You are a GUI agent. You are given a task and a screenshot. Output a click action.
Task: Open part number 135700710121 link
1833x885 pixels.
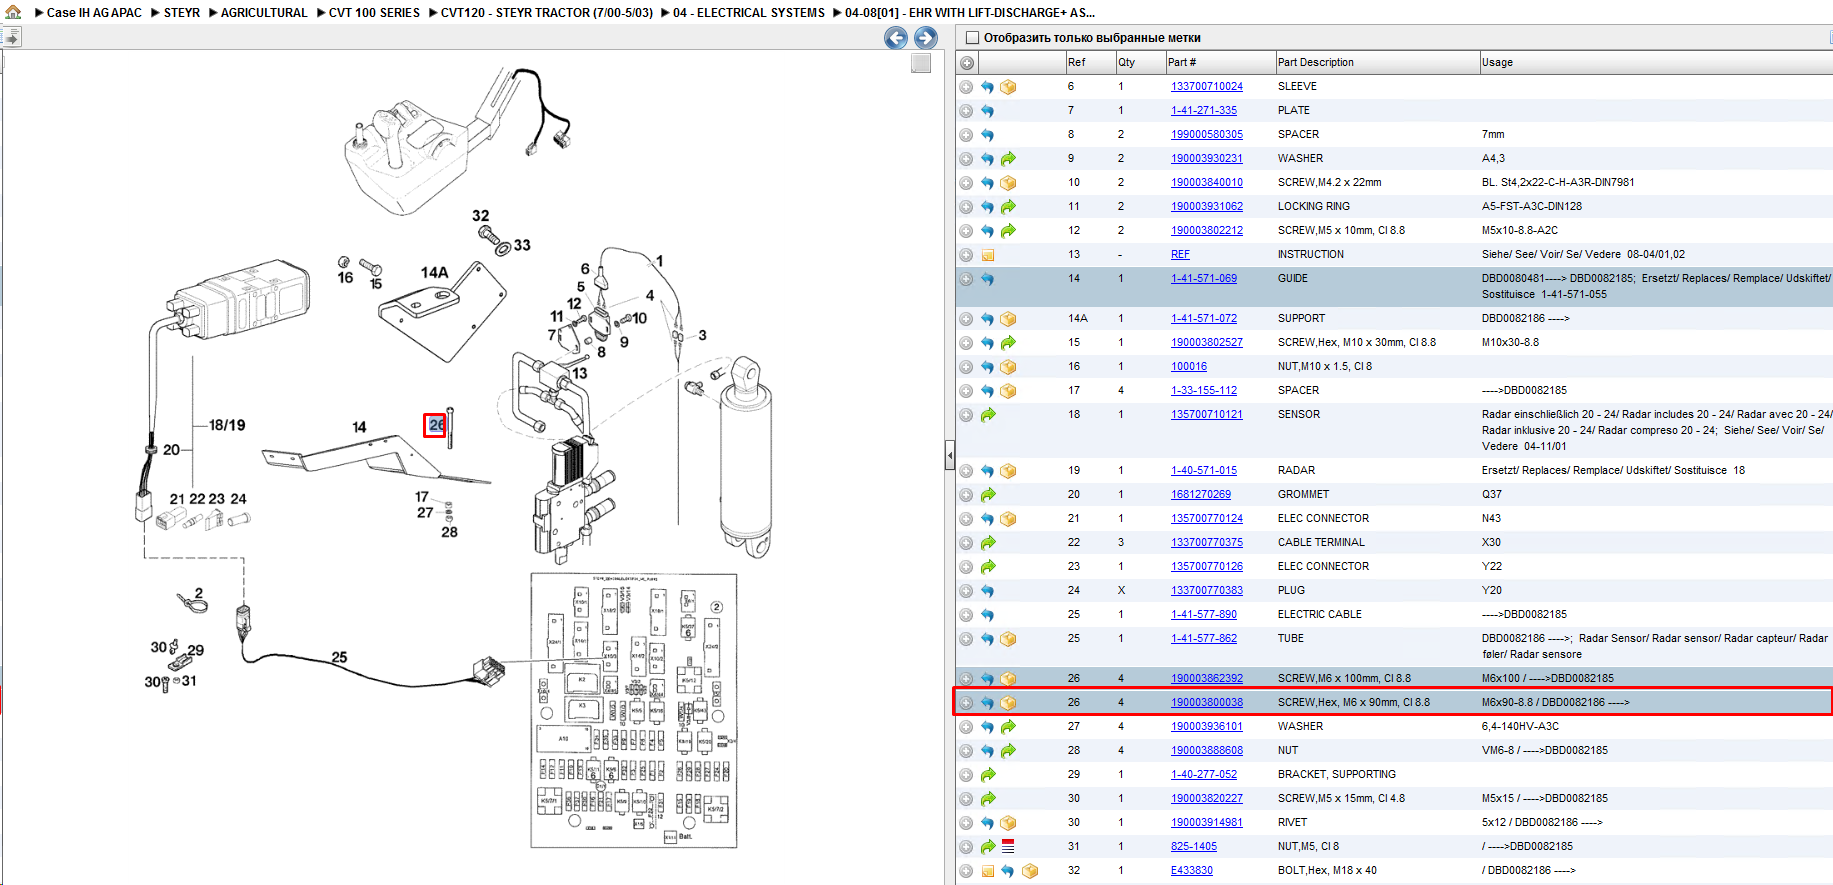pyautogui.click(x=1207, y=415)
